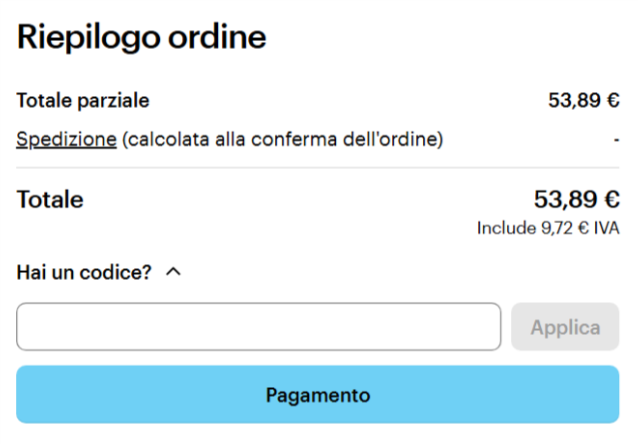
Task: Collapse the 'Hai un codice?' chevron
Action: [x=173, y=271]
